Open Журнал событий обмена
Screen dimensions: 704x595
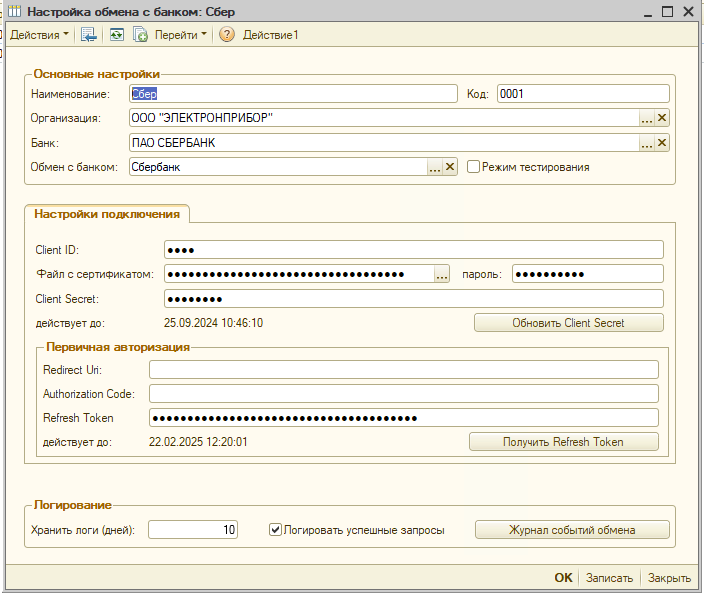[x=571, y=530]
